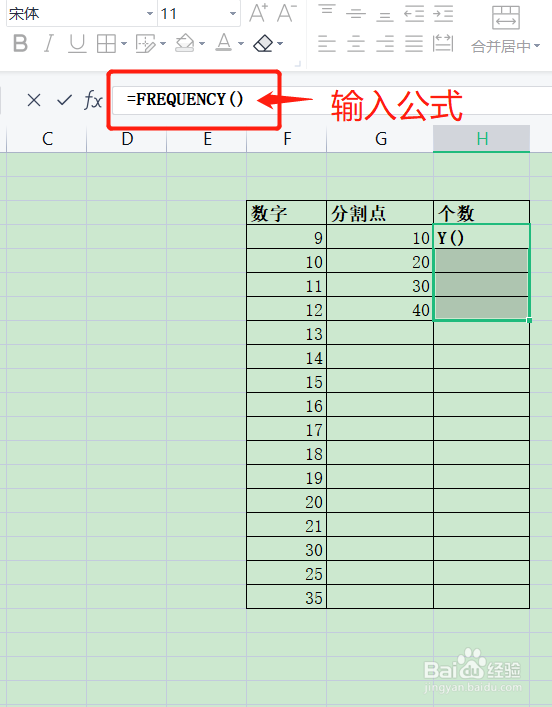The height and width of the screenshot is (707, 552).
Task: Select the 个数 header cell
Action: pyautogui.click(x=482, y=212)
